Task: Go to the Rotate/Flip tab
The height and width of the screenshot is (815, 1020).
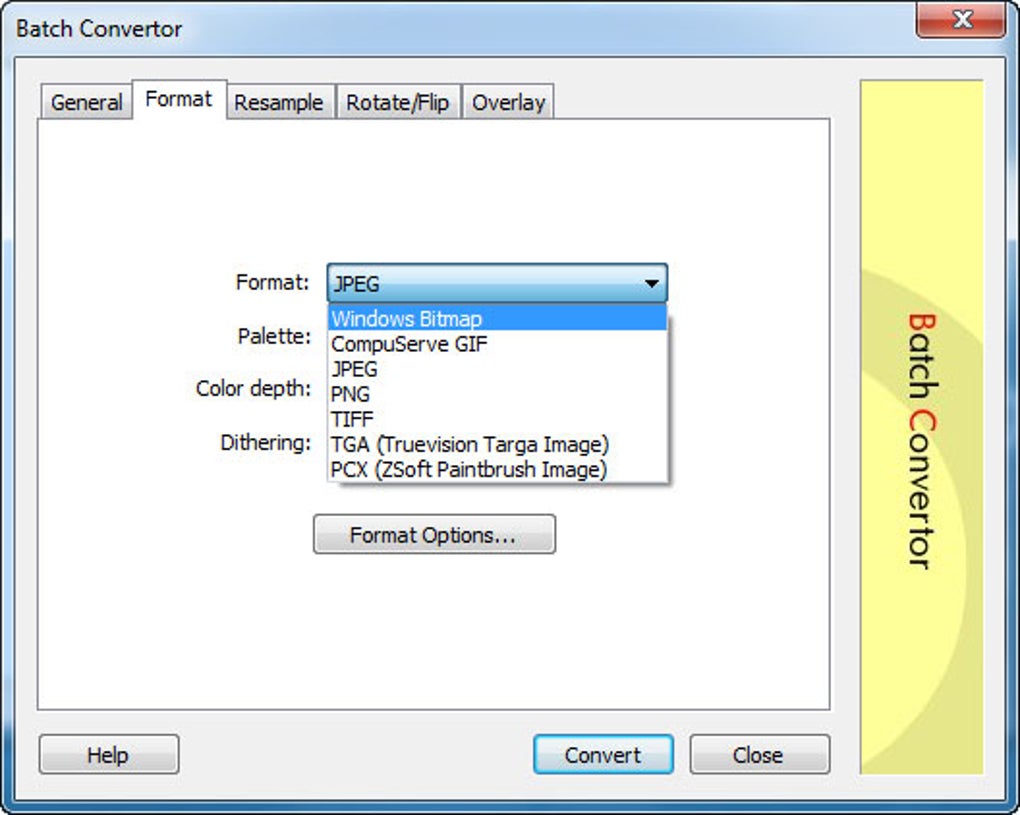Action: point(397,102)
